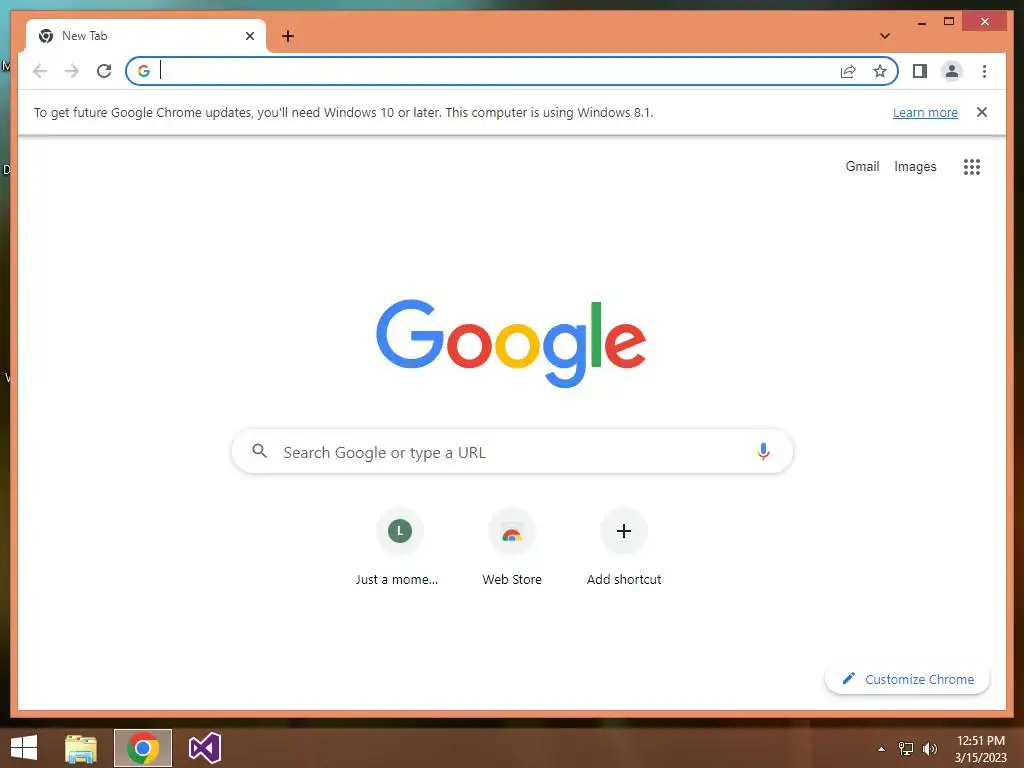1024x768 pixels.
Task: Open Images link
Action: tap(915, 167)
